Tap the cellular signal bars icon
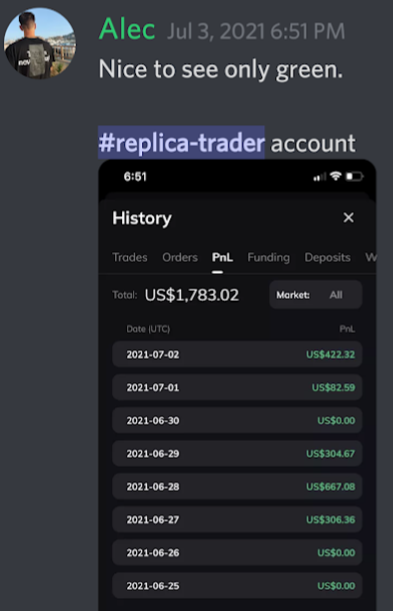Image resolution: width=393 pixels, height=611 pixels. pos(320,177)
